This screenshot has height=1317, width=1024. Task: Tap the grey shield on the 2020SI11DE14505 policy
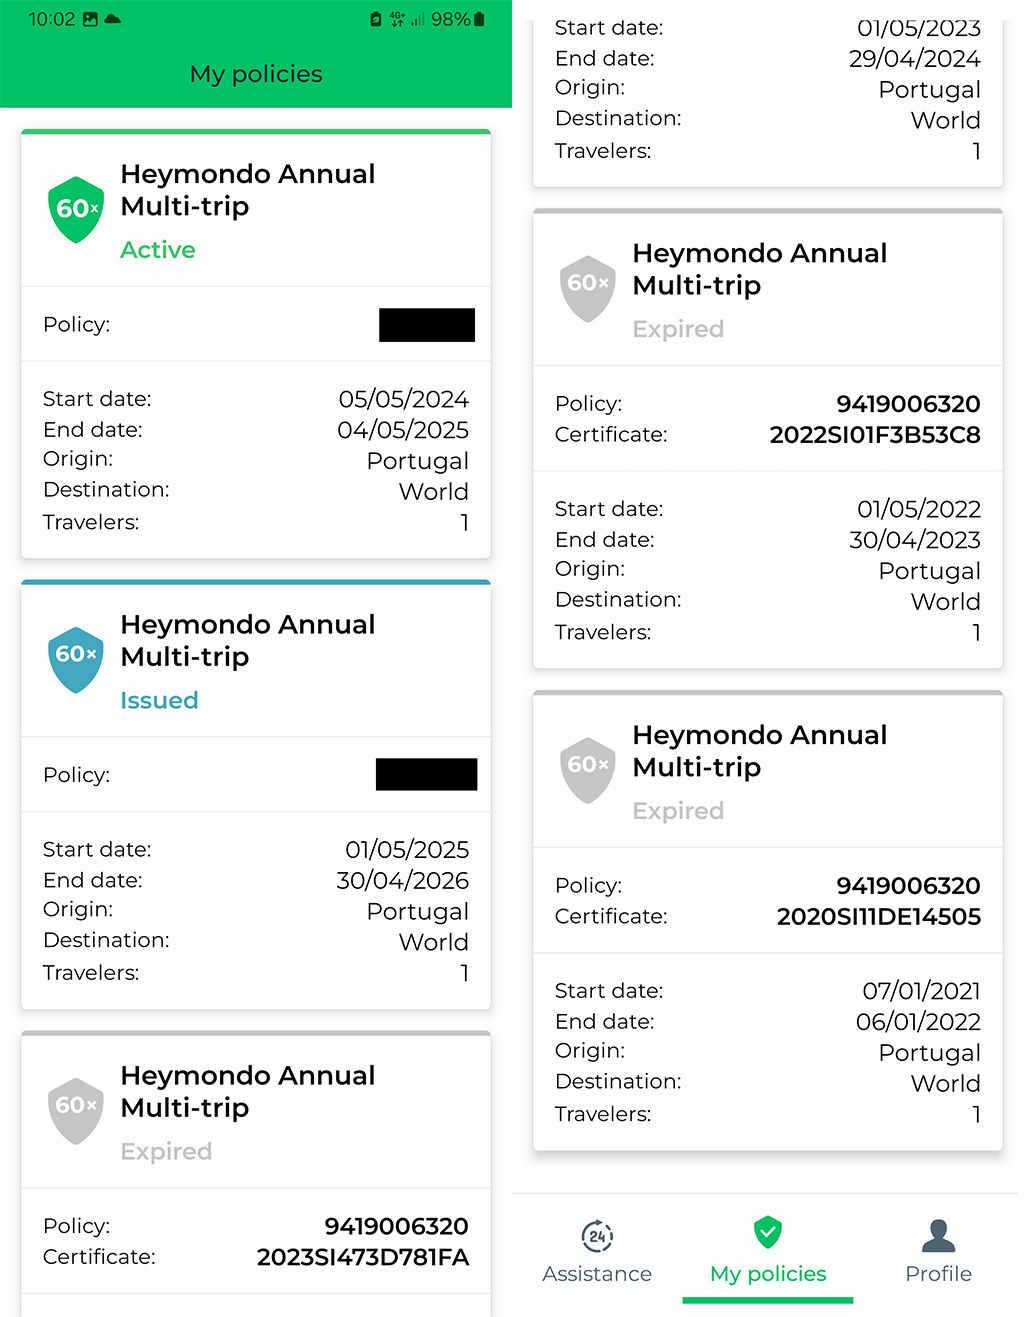[x=588, y=769]
